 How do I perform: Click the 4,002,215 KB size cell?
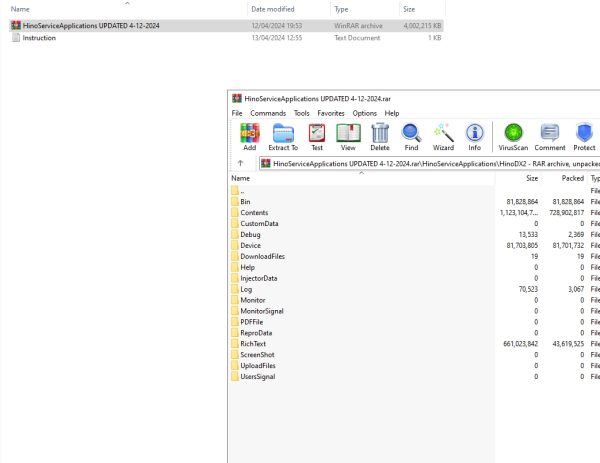click(422, 26)
